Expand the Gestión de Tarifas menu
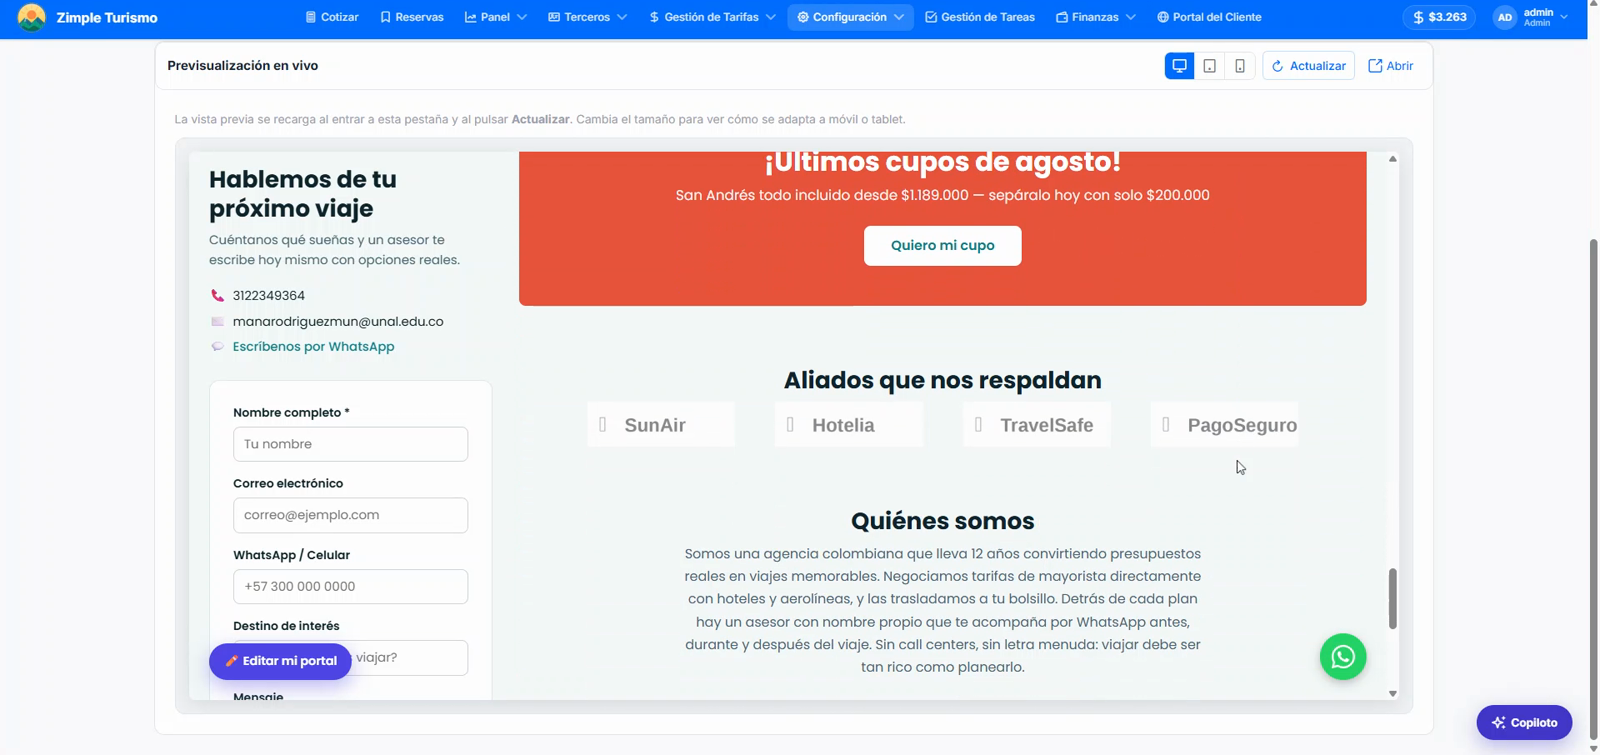1600x755 pixels. (x=712, y=17)
